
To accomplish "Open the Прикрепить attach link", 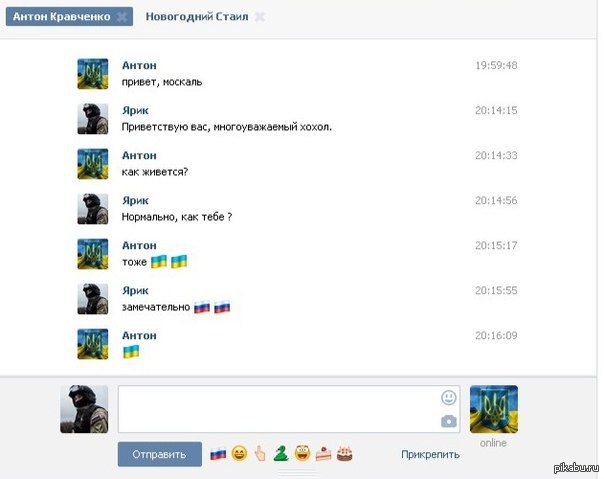I will coord(430,454).
